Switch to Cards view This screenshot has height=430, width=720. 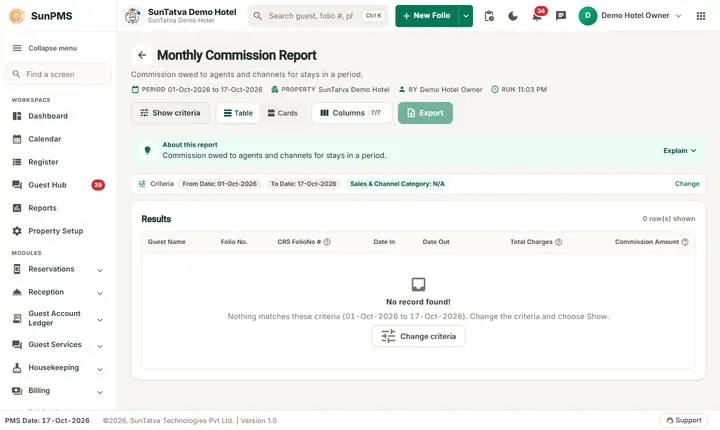[x=282, y=113]
